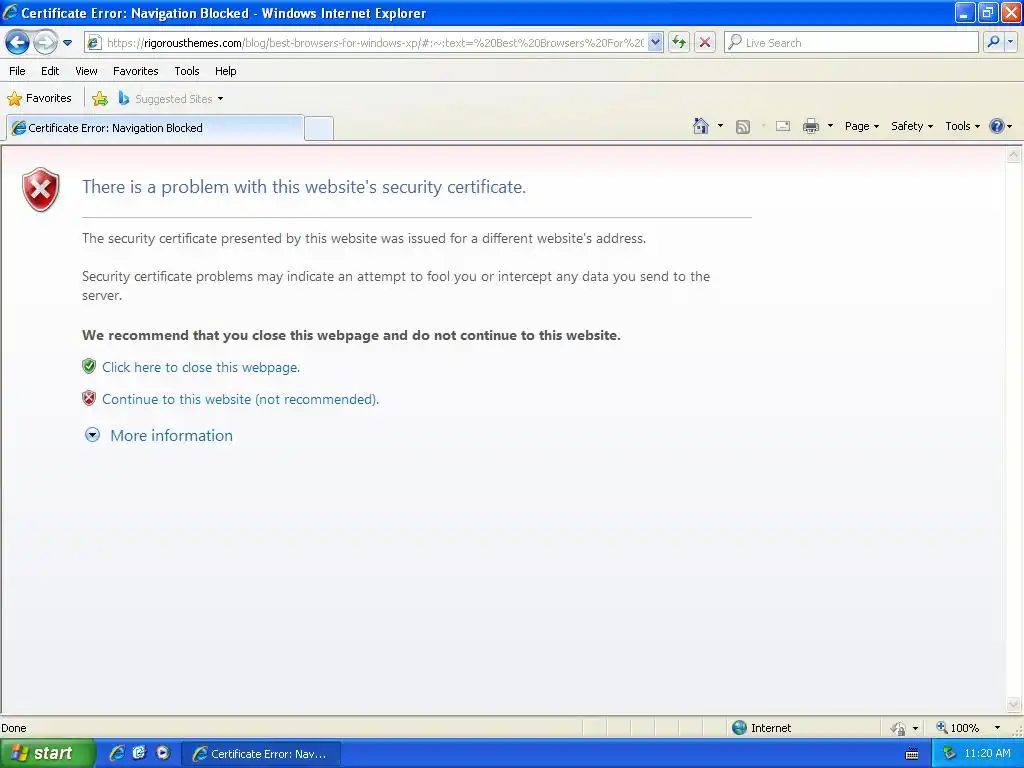Open the Favorites star button

tap(39, 99)
